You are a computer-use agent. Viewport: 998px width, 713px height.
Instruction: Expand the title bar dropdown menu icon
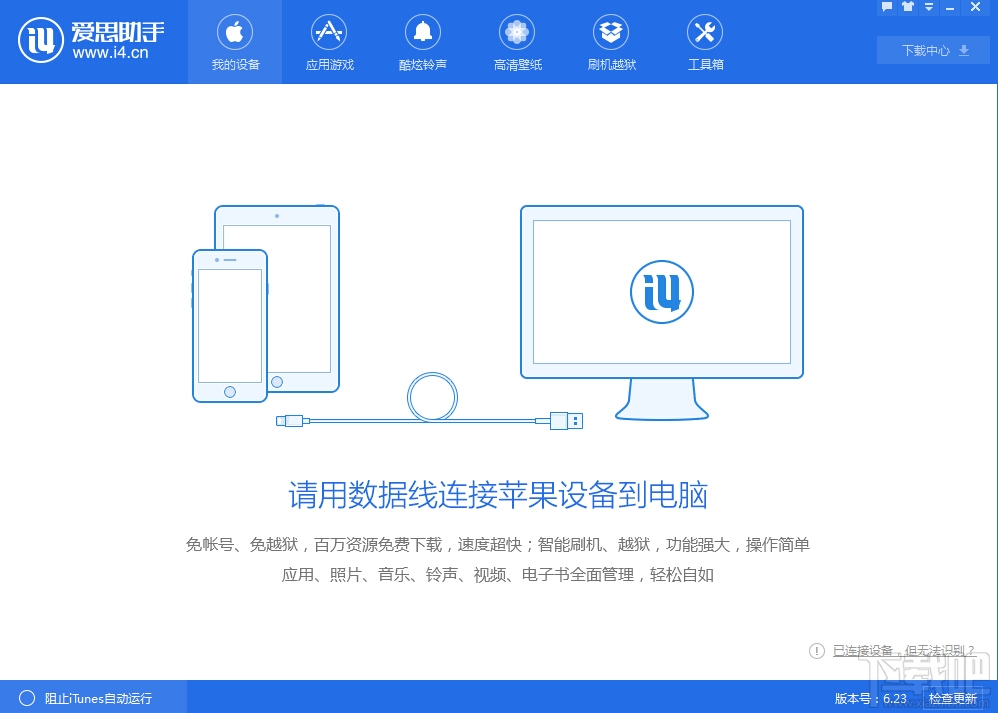(x=929, y=7)
